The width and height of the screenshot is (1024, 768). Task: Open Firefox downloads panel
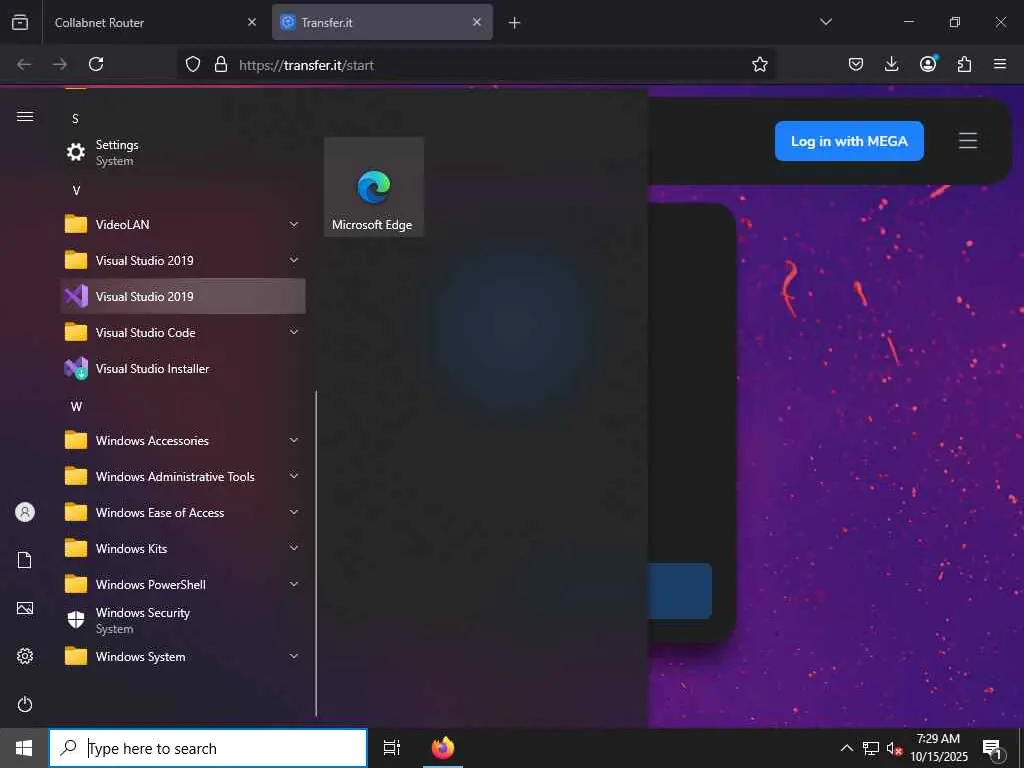coord(891,64)
